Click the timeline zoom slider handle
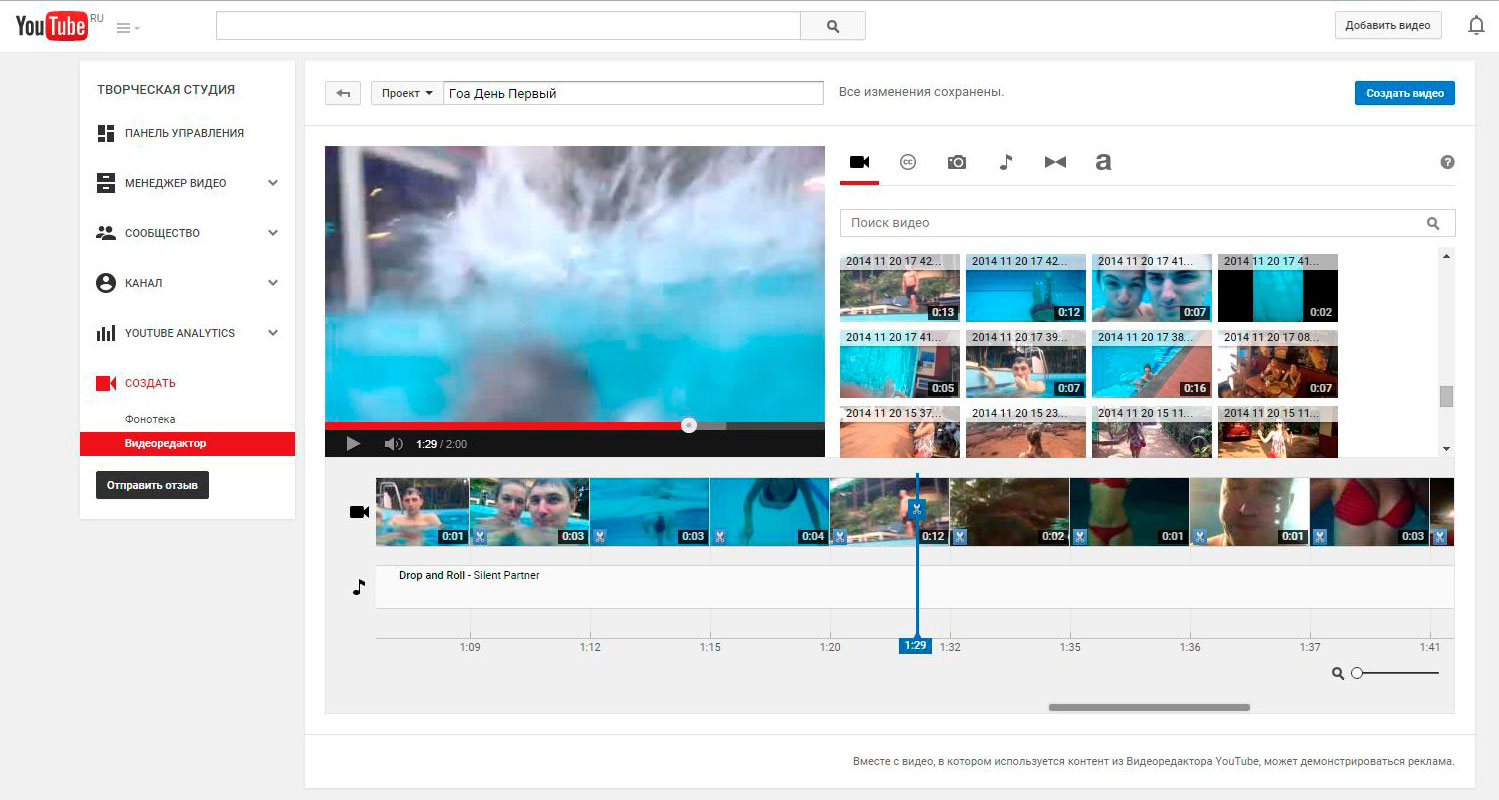1499x800 pixels. 1357,673
